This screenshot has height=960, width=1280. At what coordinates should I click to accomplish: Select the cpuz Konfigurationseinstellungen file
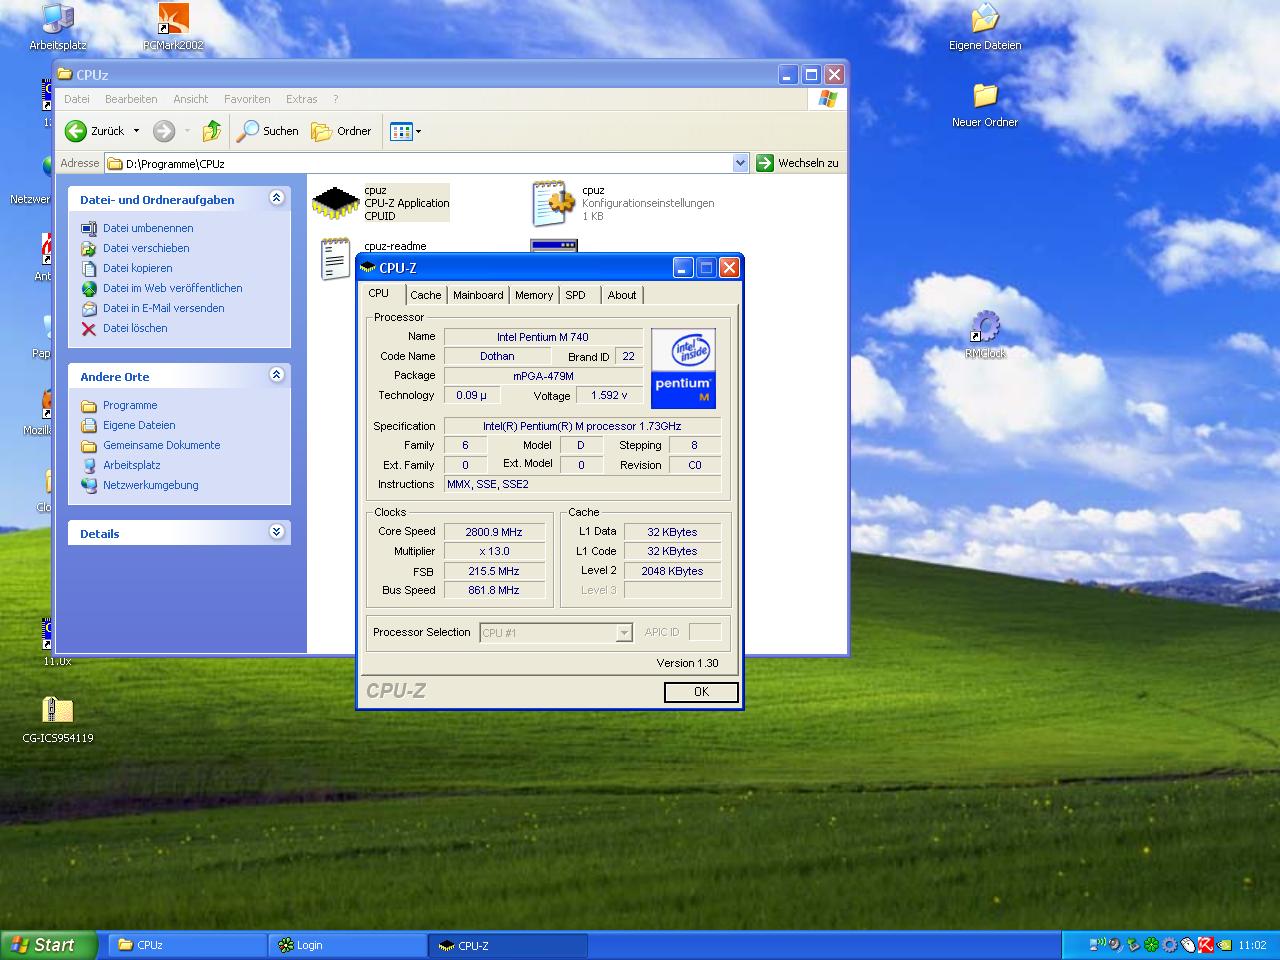click(623, 203)
